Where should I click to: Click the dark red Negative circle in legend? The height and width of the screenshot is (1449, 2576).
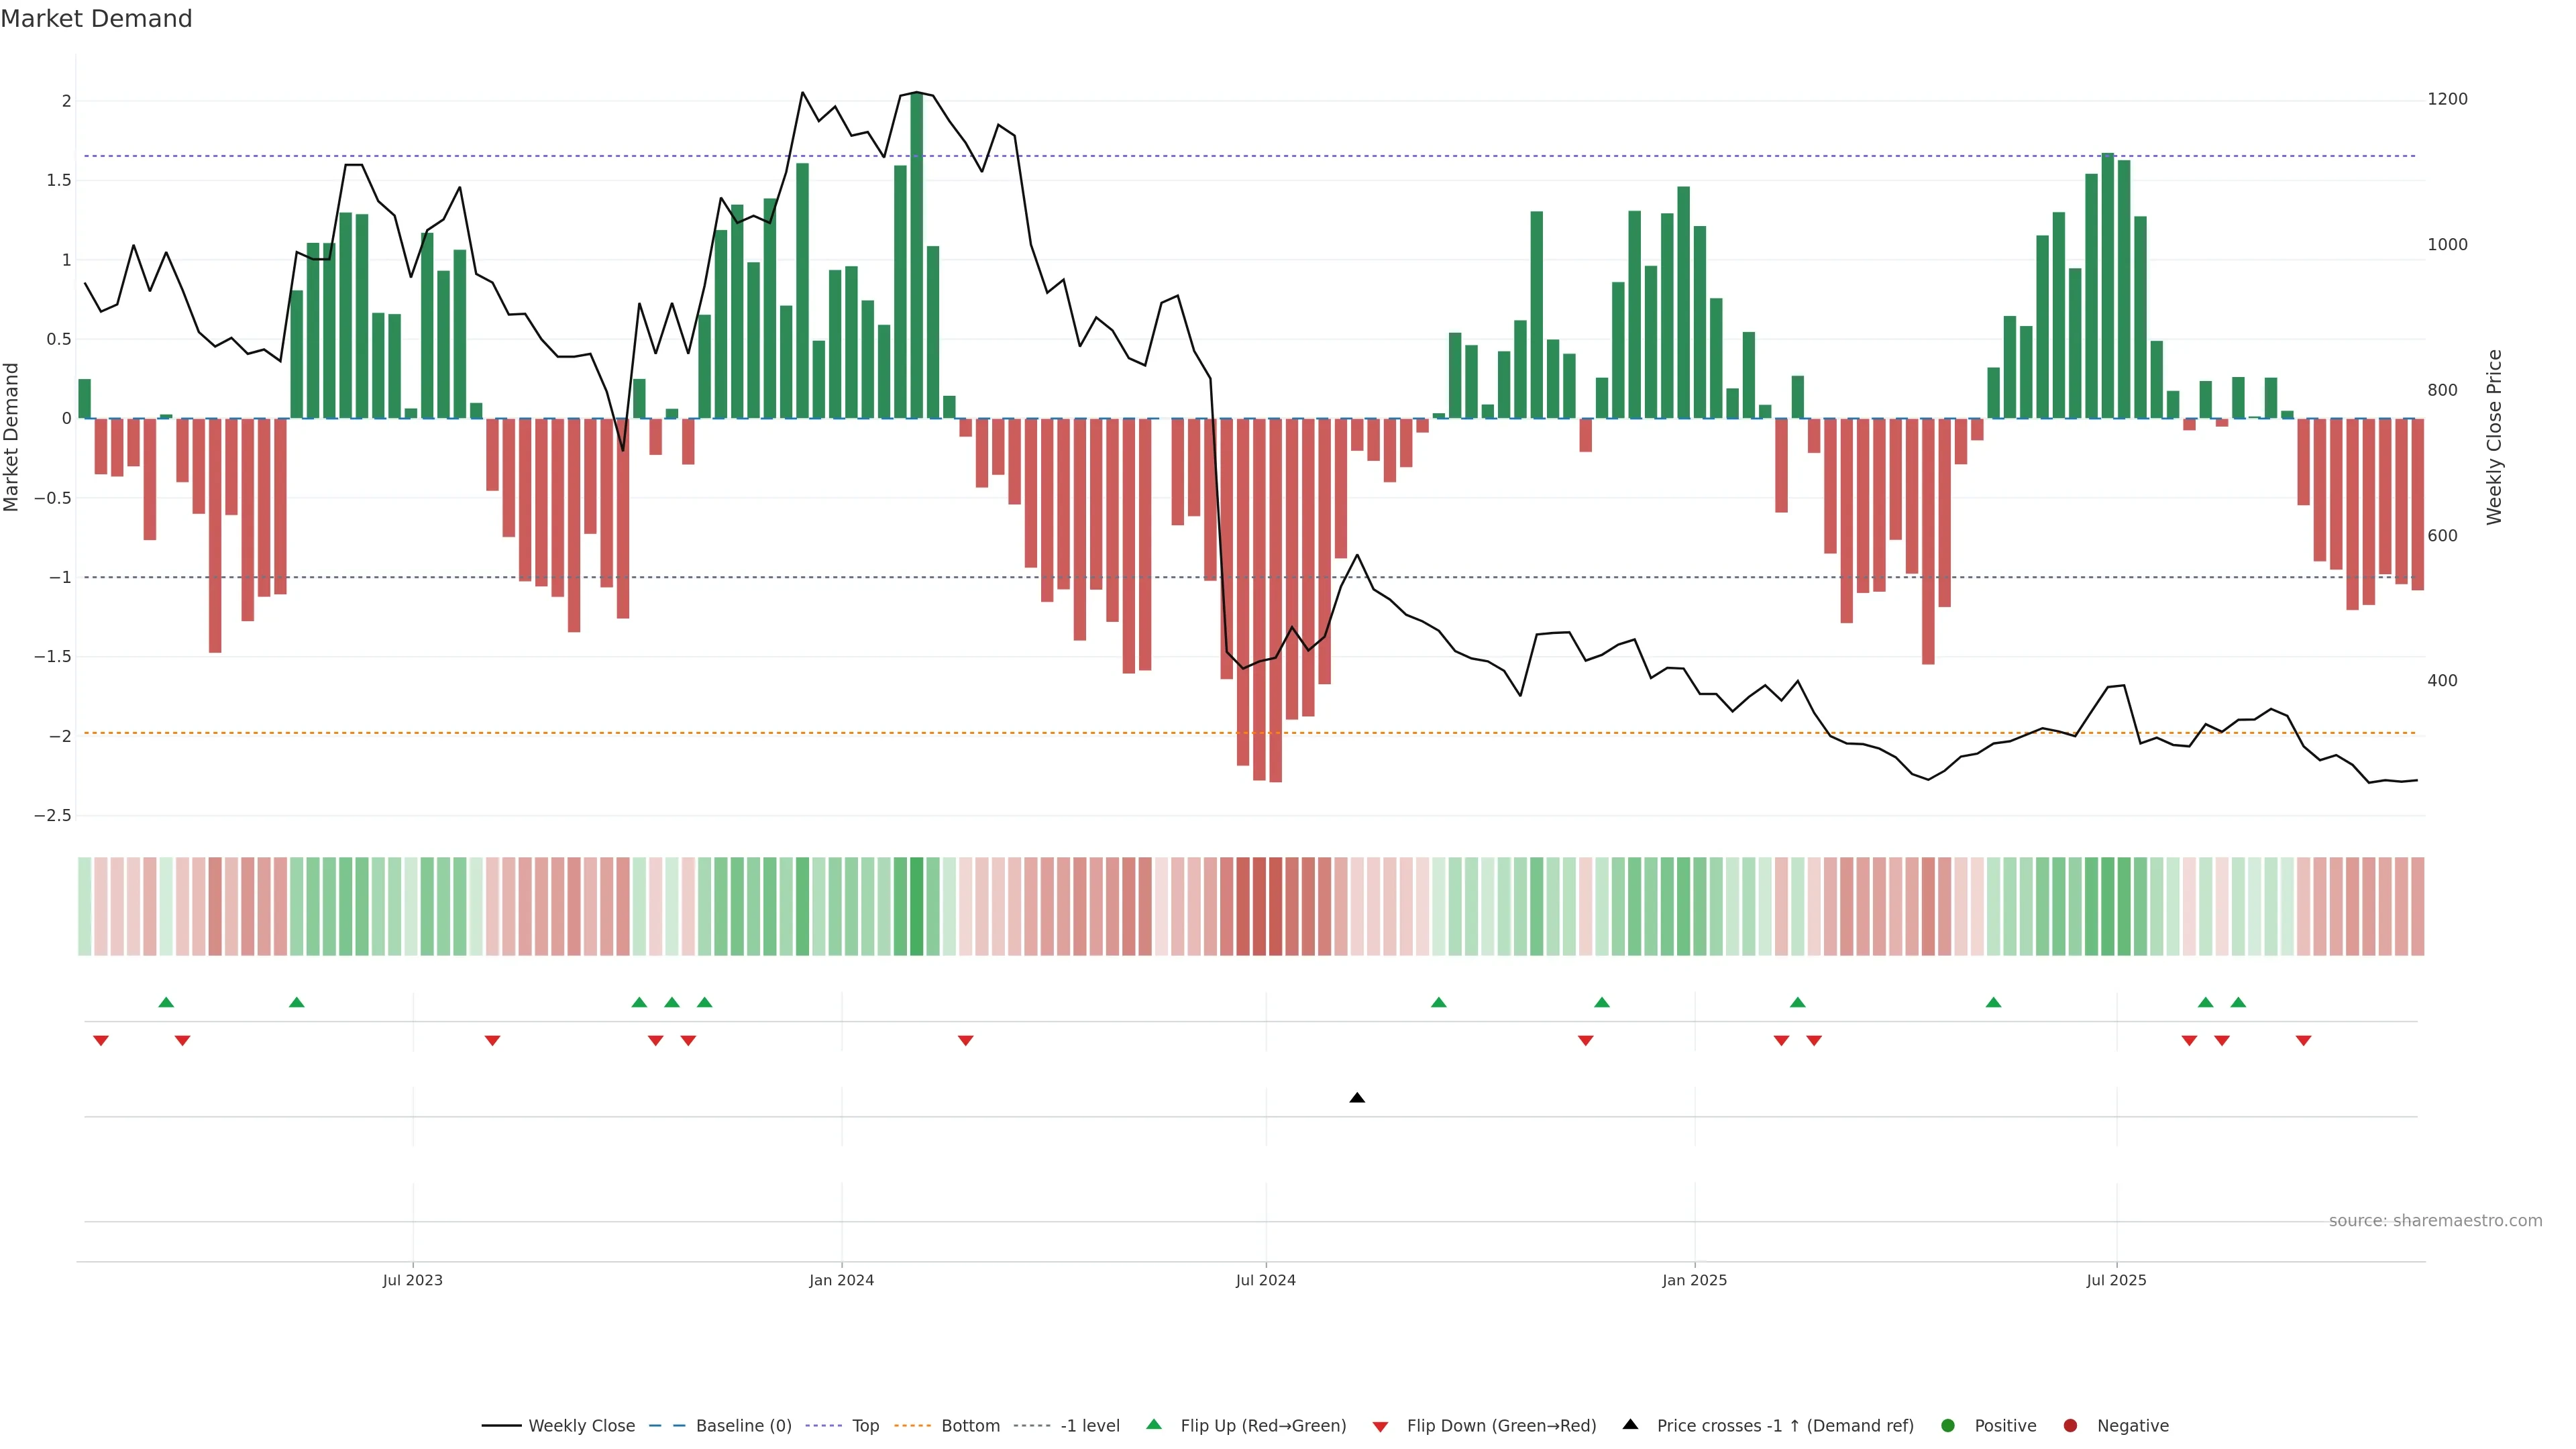(x=2070, y=1425)
